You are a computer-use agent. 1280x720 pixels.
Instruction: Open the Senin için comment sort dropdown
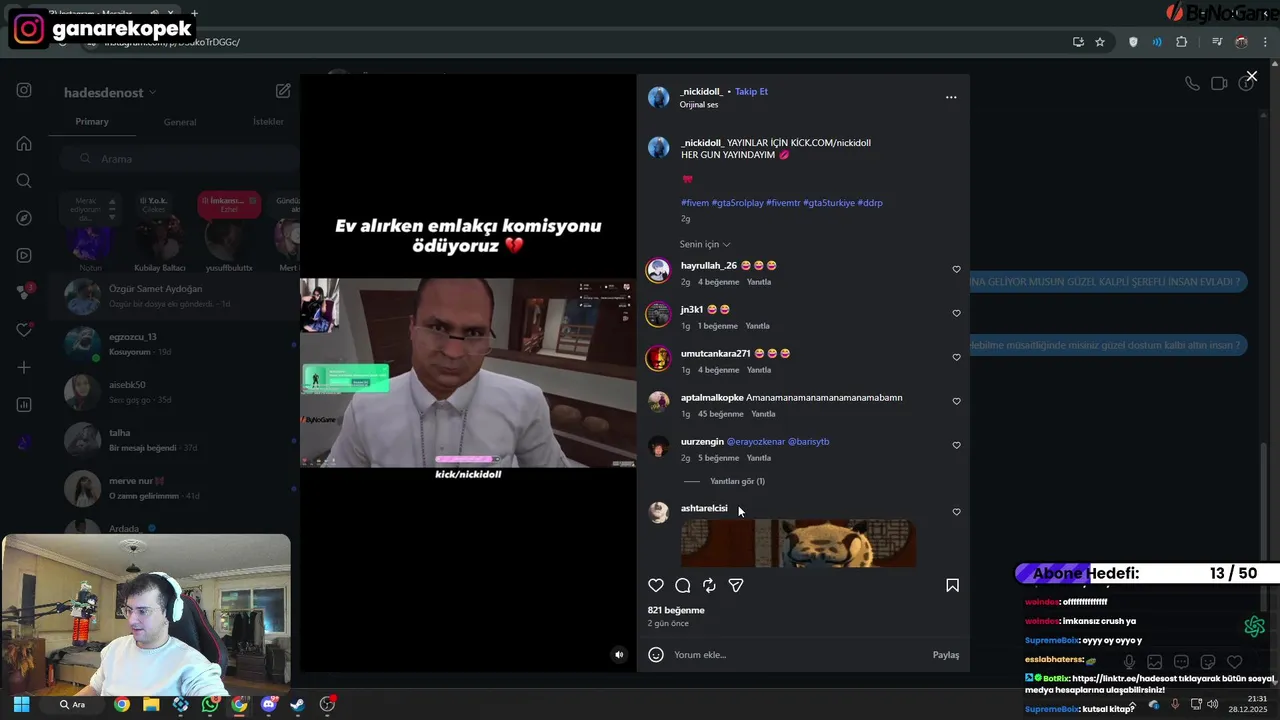coord(705,244)
